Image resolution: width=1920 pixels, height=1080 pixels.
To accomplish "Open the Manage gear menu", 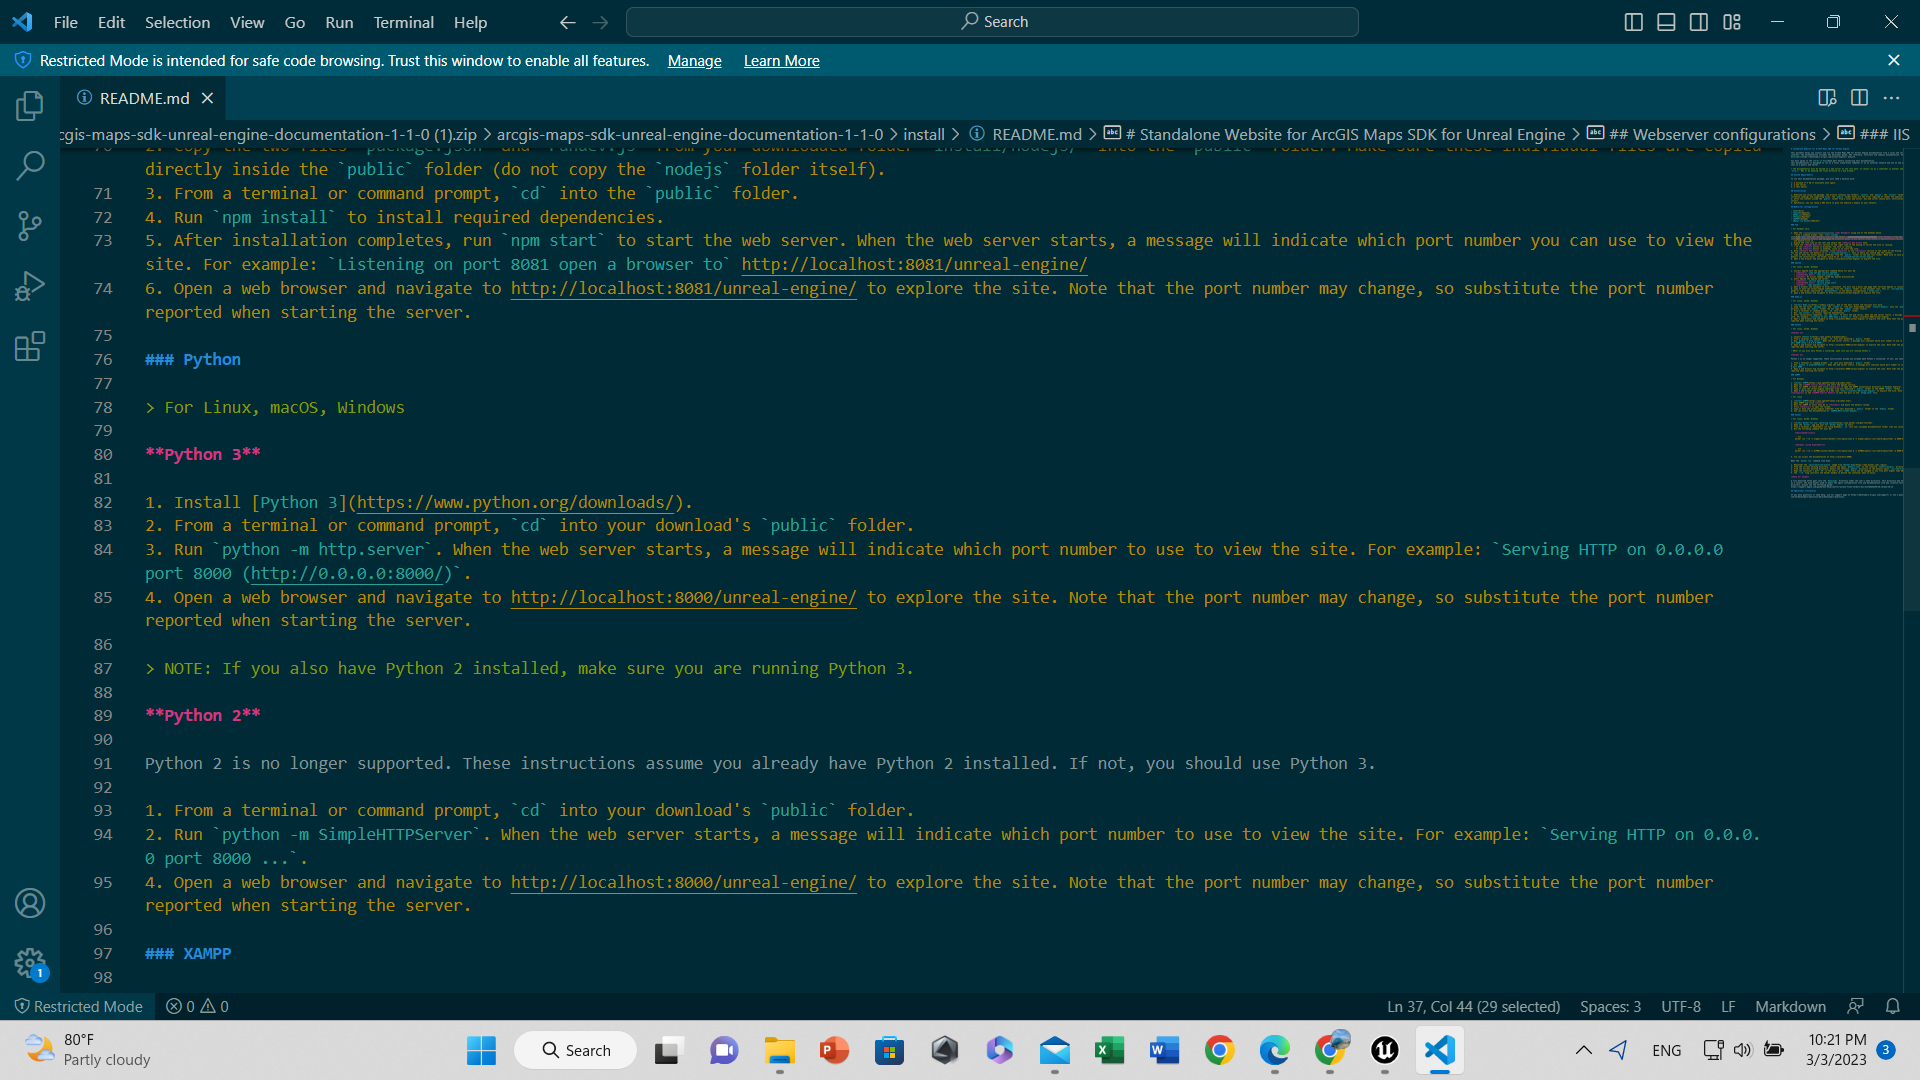I will click(30, 964).
